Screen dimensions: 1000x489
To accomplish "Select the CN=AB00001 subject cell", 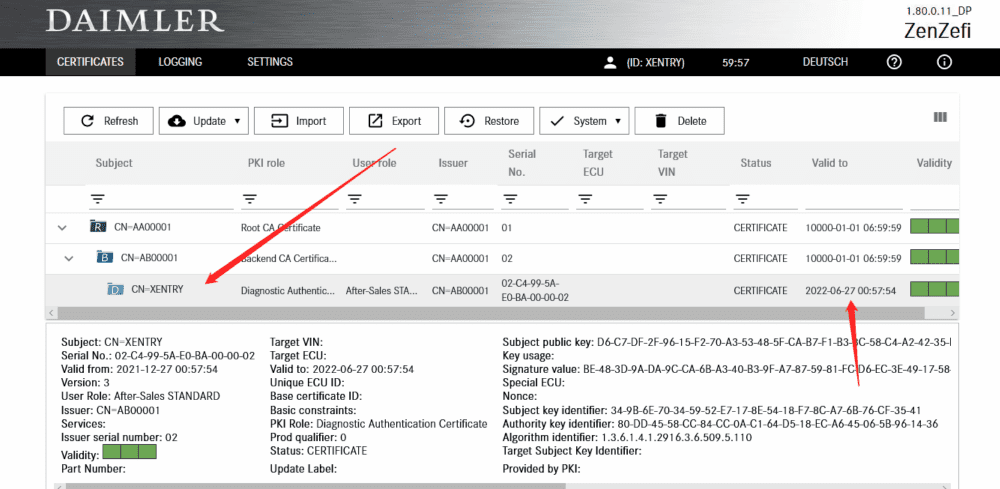I will click(149, 258).
